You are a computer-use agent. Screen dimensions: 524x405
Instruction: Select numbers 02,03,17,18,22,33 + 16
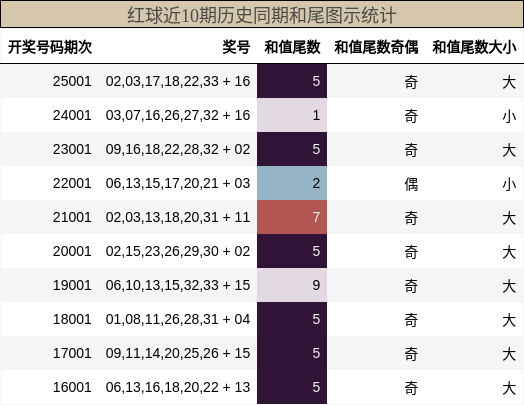[178, 81]
